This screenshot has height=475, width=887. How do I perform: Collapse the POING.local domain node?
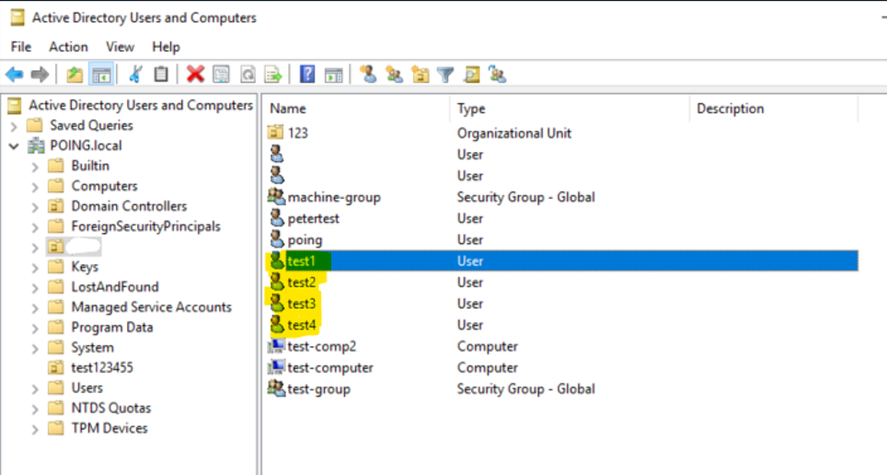(14, 146)
